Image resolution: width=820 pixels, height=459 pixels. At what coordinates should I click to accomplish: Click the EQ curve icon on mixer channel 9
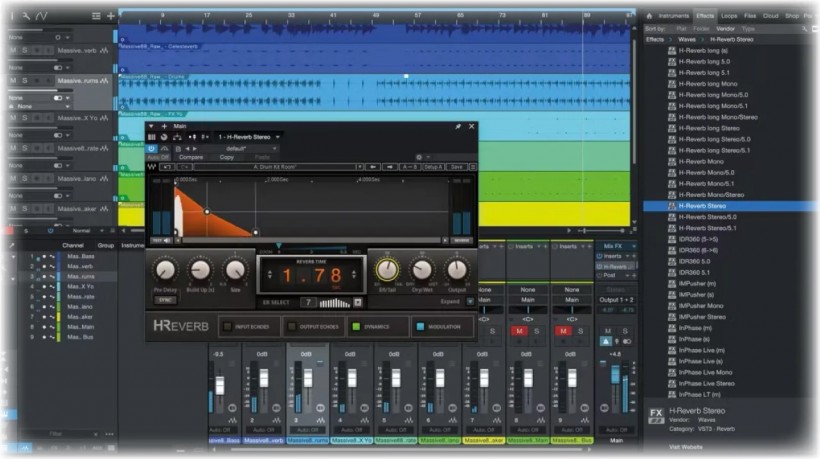coord(584,420)
